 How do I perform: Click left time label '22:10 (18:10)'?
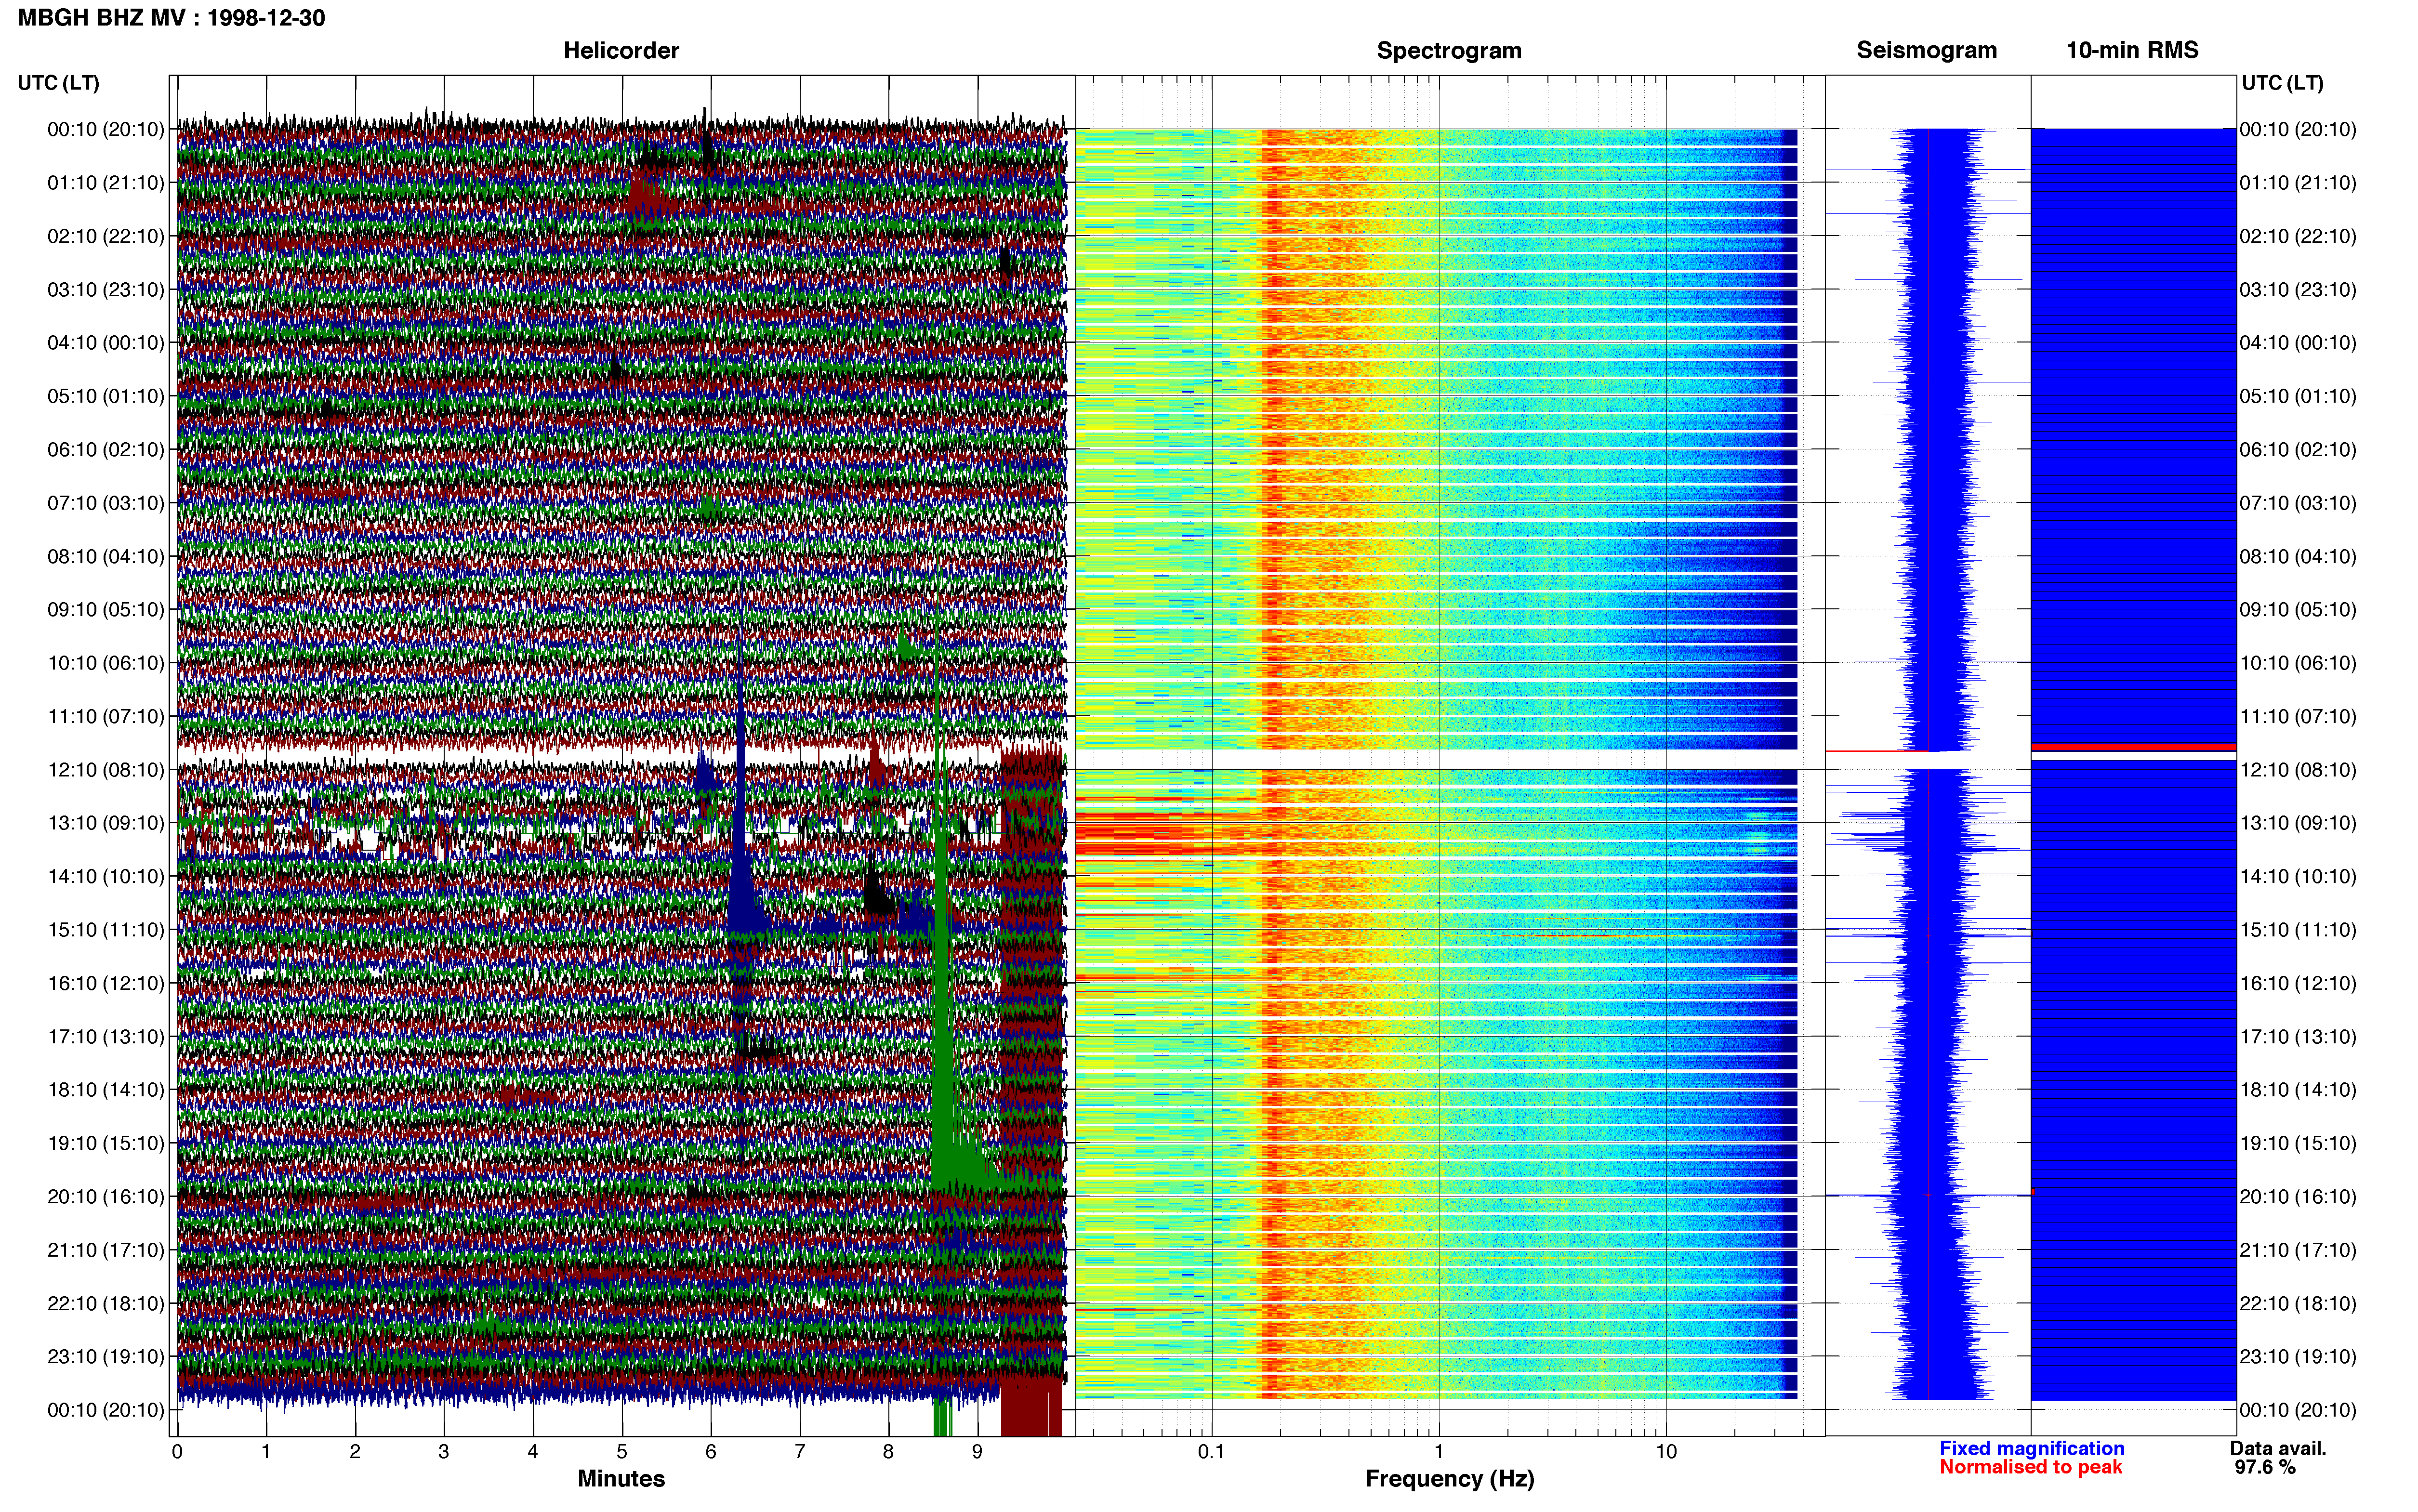coord(106,1304)
